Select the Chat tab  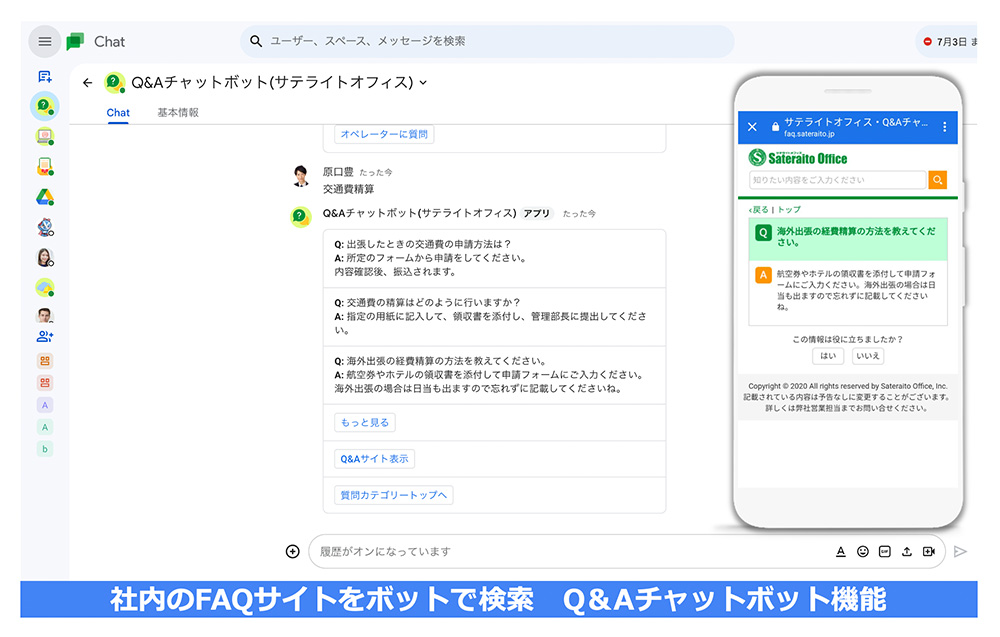click(118, 113)
